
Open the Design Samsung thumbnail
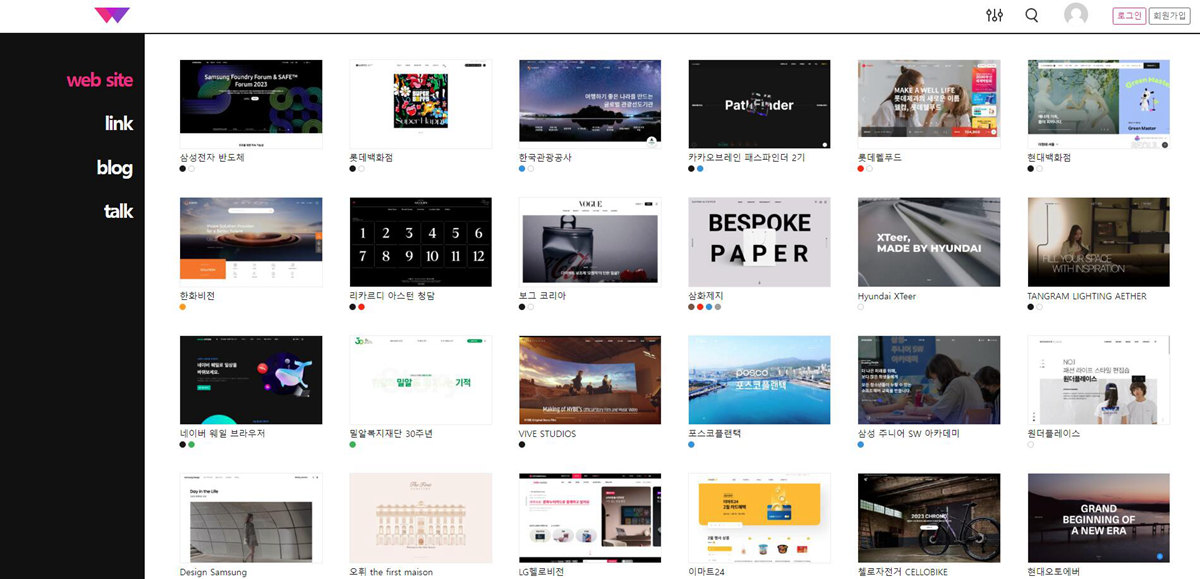[x=251, y=518]
